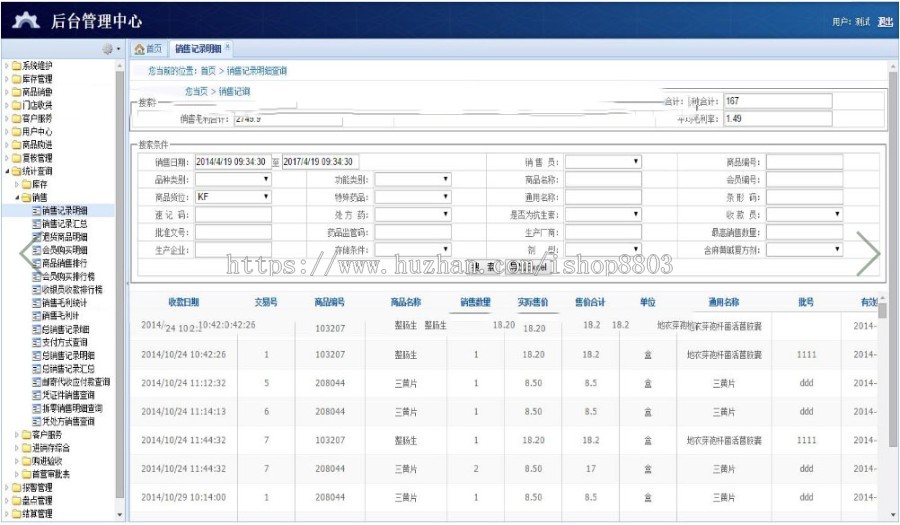Expand the 首营审批表 folder arrow
The height and width of the screenshot is (525, 900).
click(17, 475)
